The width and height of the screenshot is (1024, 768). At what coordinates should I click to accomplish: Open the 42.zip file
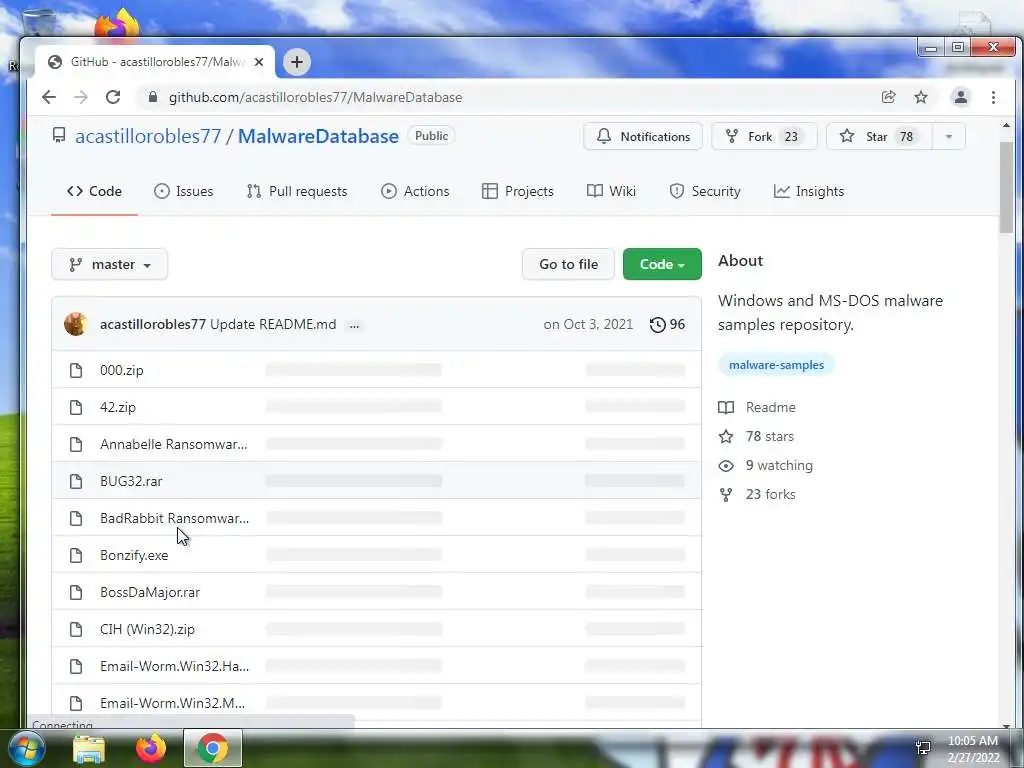(x=118, y=408)
